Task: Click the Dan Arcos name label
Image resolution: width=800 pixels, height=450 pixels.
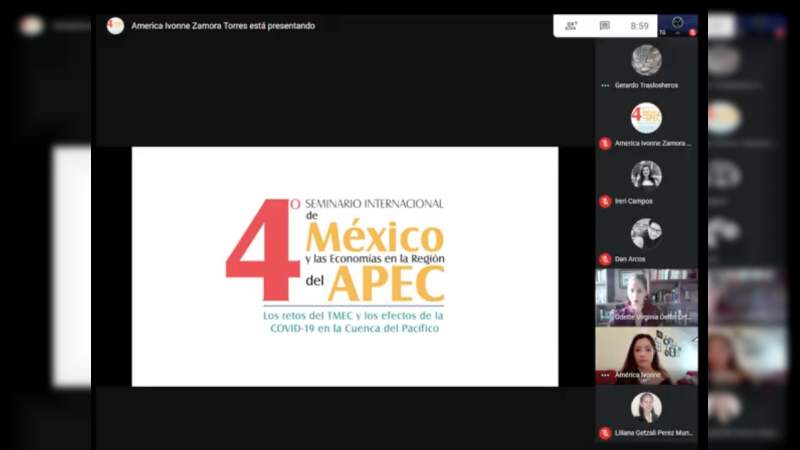Action: 630,259
